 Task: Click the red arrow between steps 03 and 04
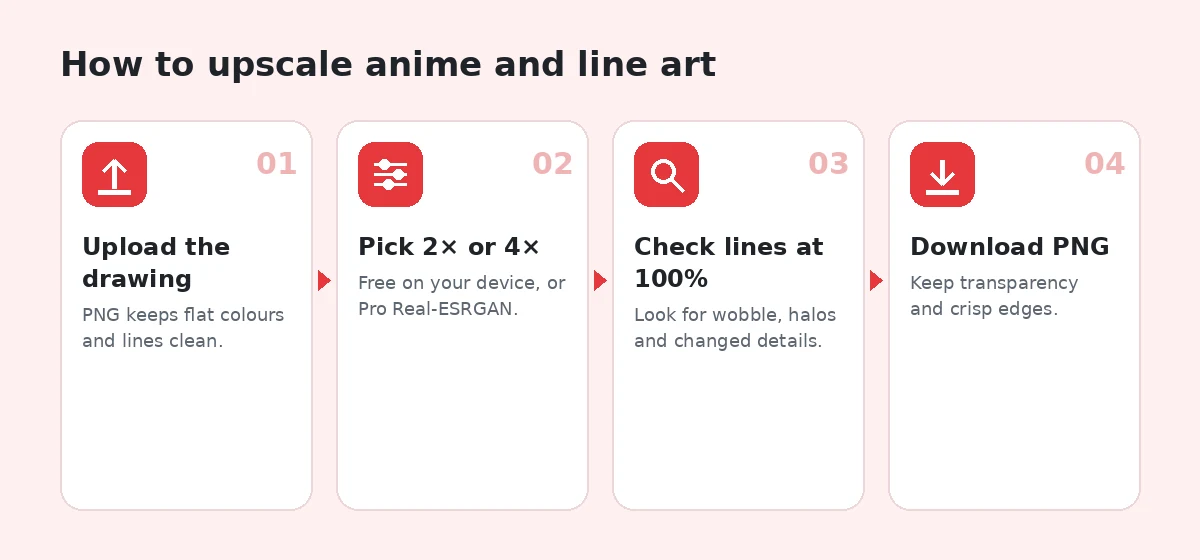[876, 281]
